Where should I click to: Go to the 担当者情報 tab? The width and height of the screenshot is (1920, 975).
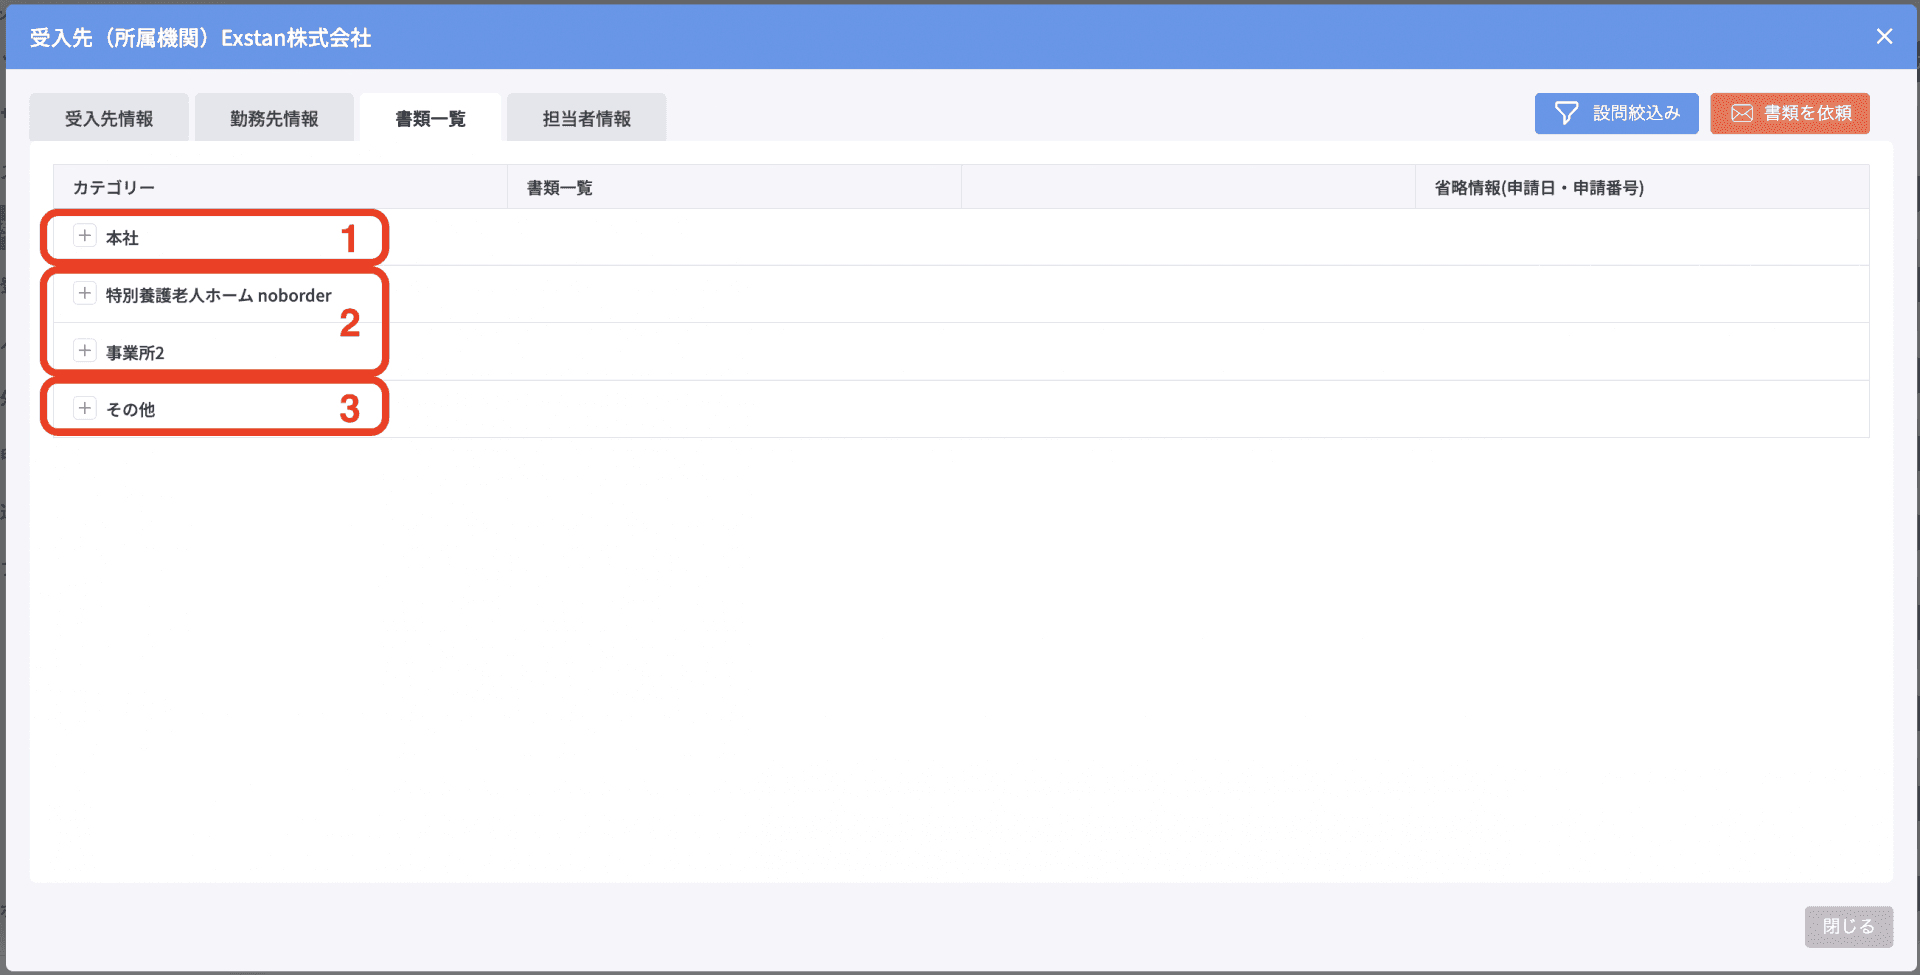coord(586,118)
